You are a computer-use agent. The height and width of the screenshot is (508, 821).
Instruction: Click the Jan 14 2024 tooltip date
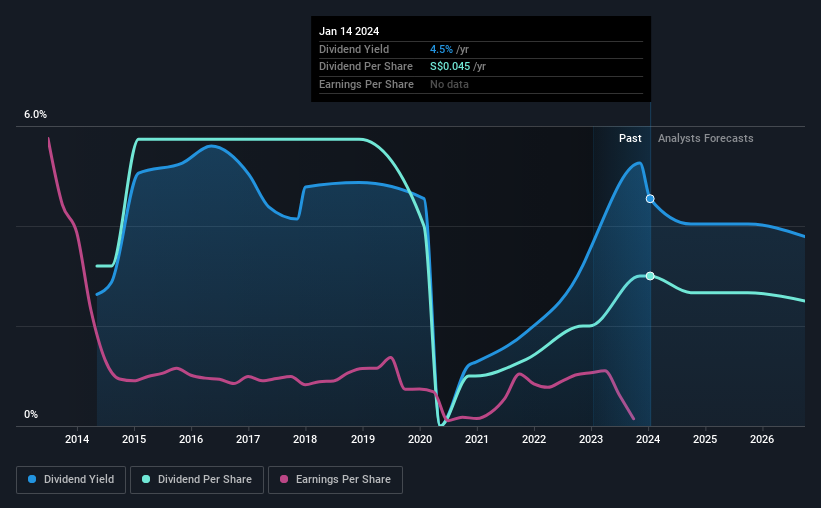point(349,31)
